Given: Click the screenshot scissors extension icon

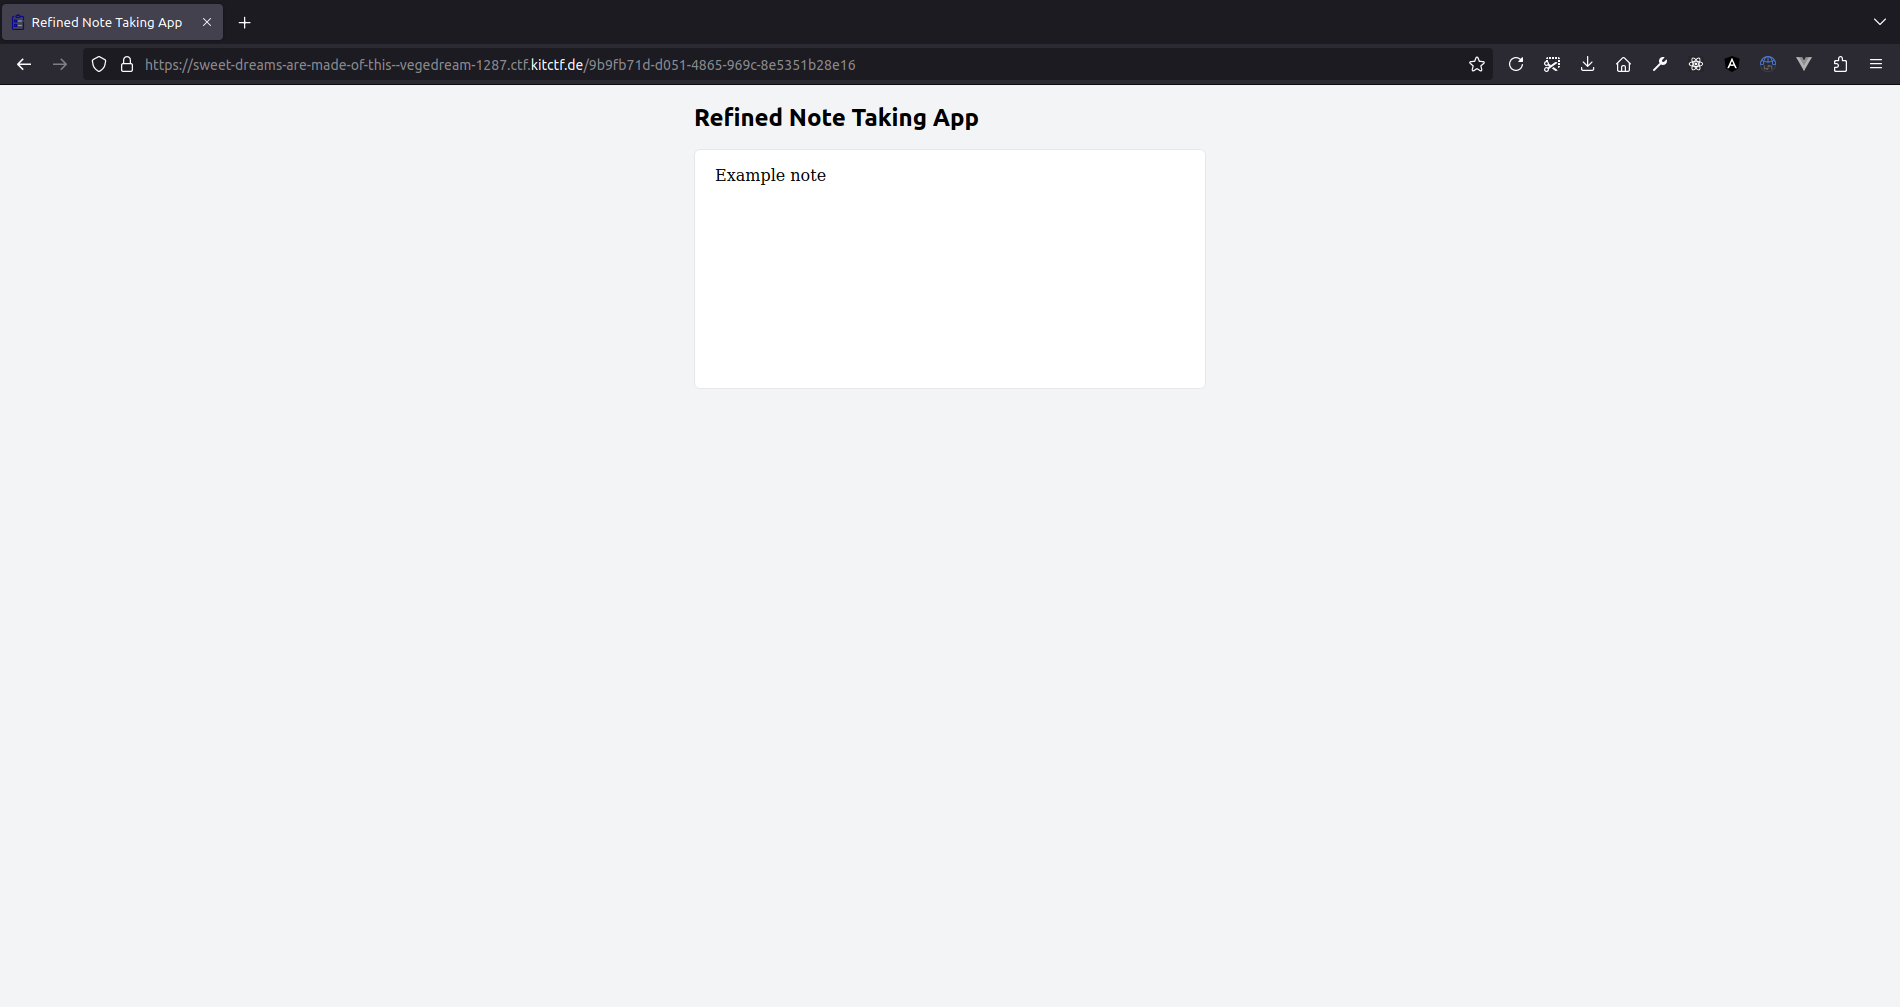Looking at the screenshot, I should [1552, 63].
